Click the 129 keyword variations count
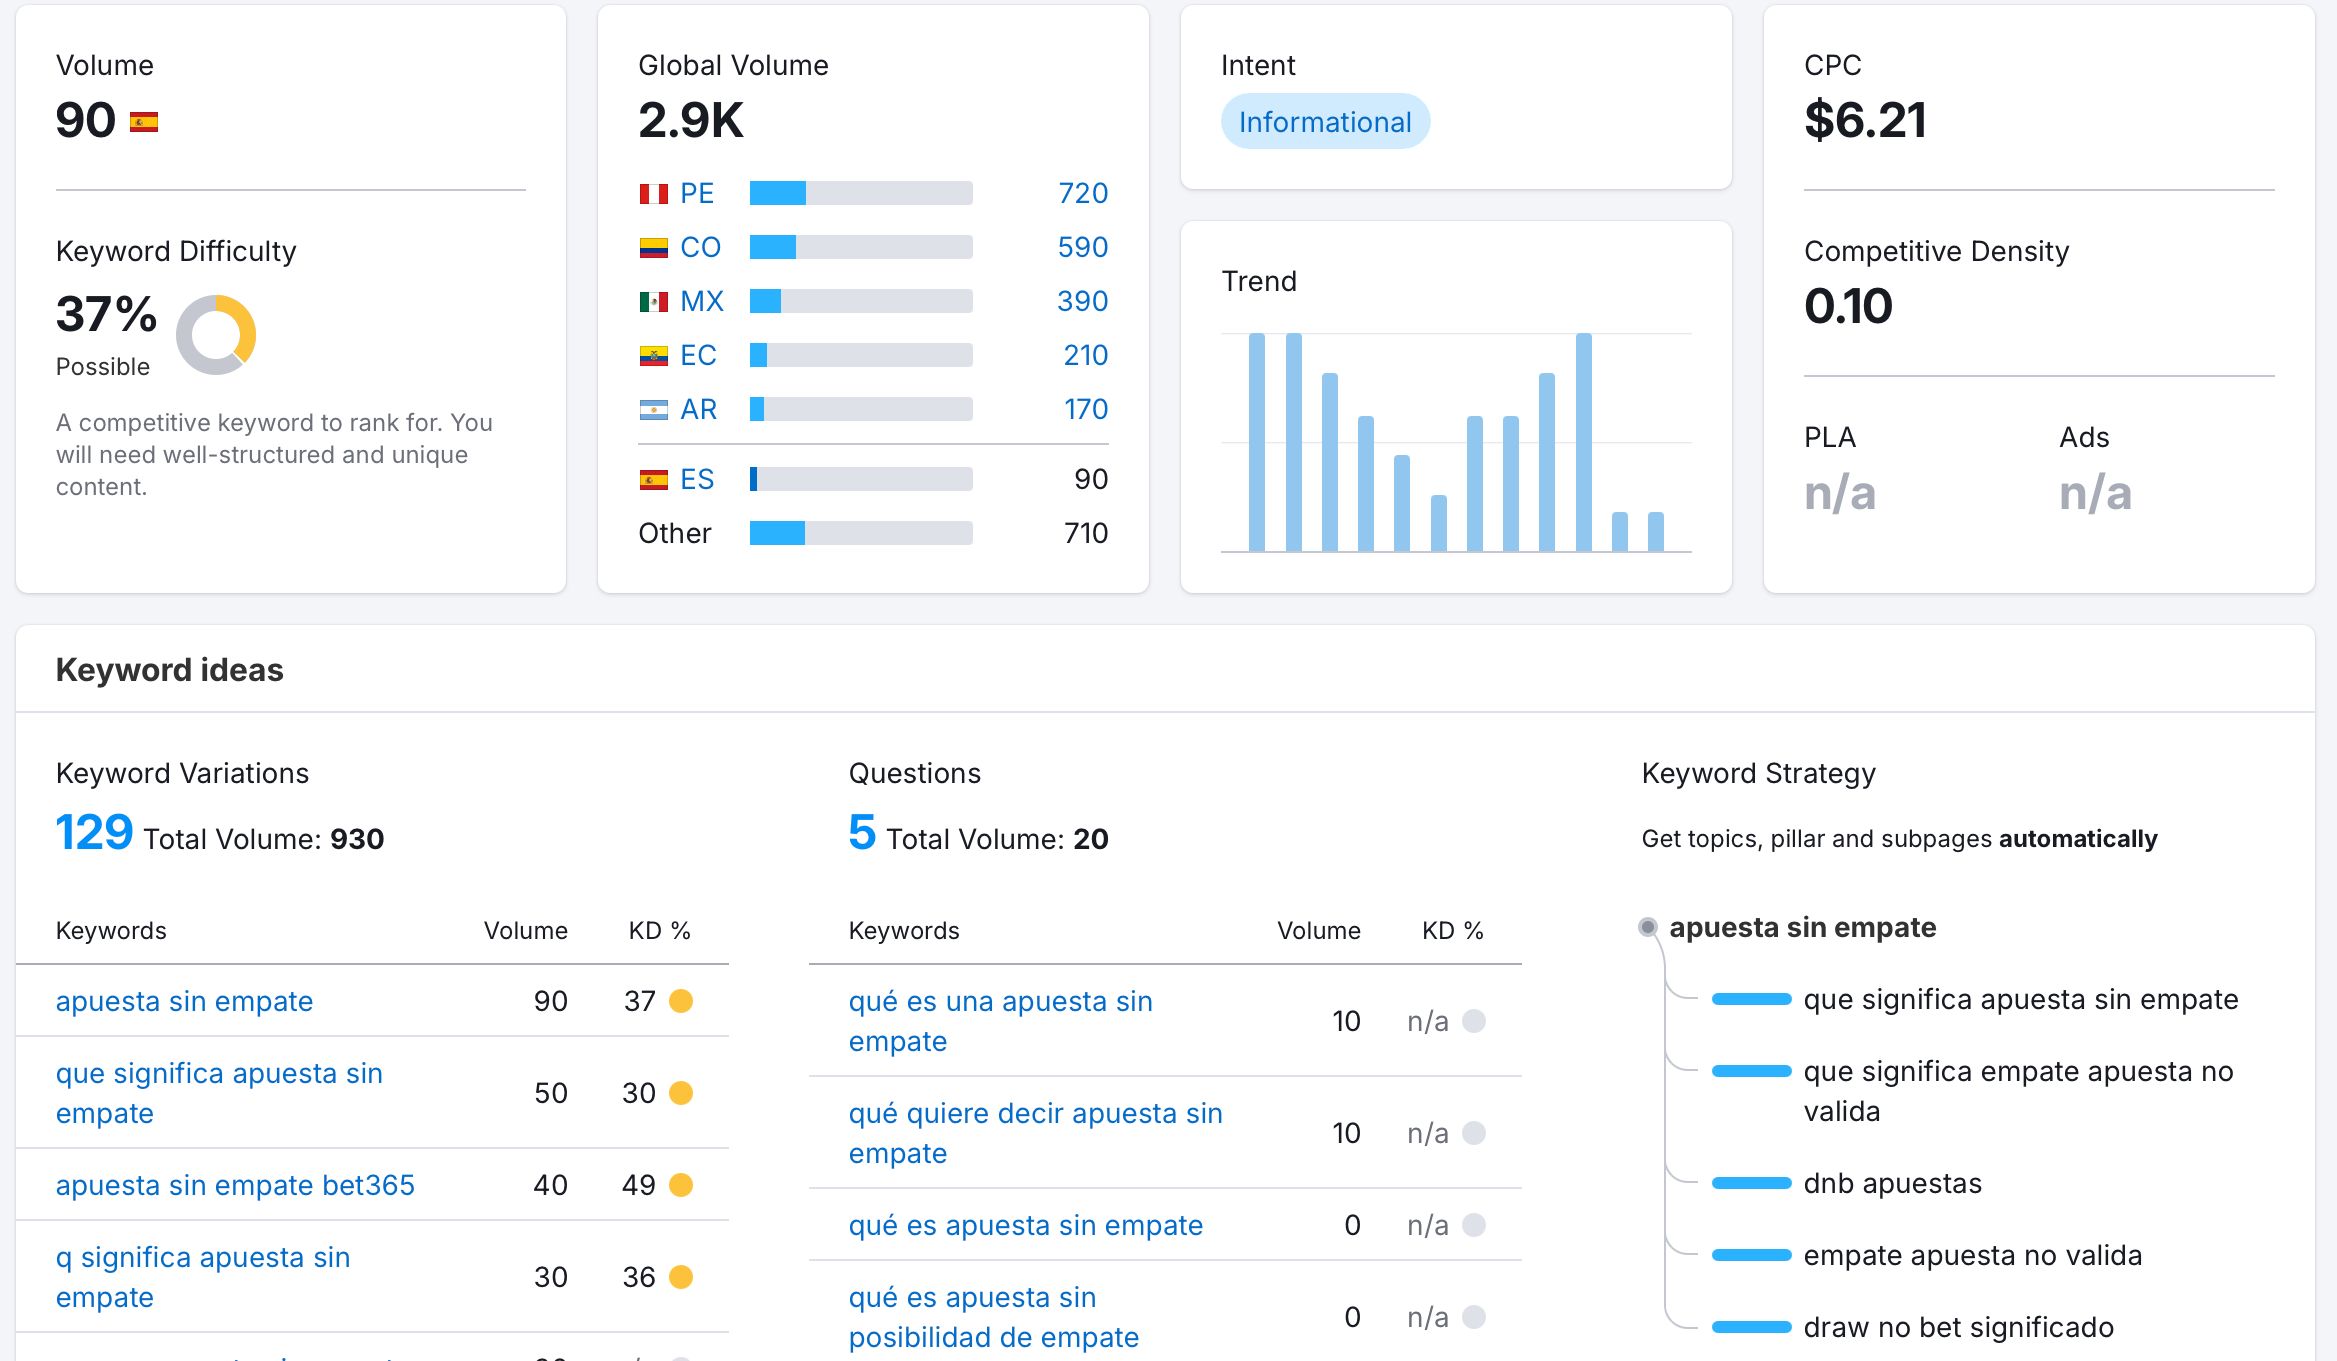Screen dimensions: 2337x1361 click(94, 833)
